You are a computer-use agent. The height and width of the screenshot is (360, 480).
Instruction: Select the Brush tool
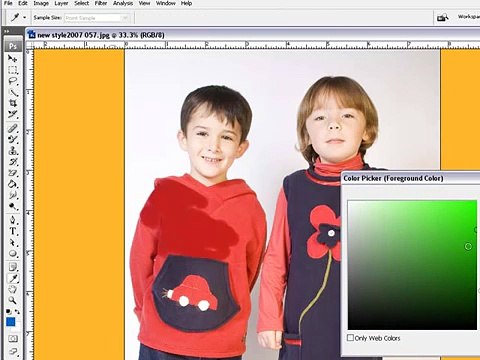click(13, 139)
